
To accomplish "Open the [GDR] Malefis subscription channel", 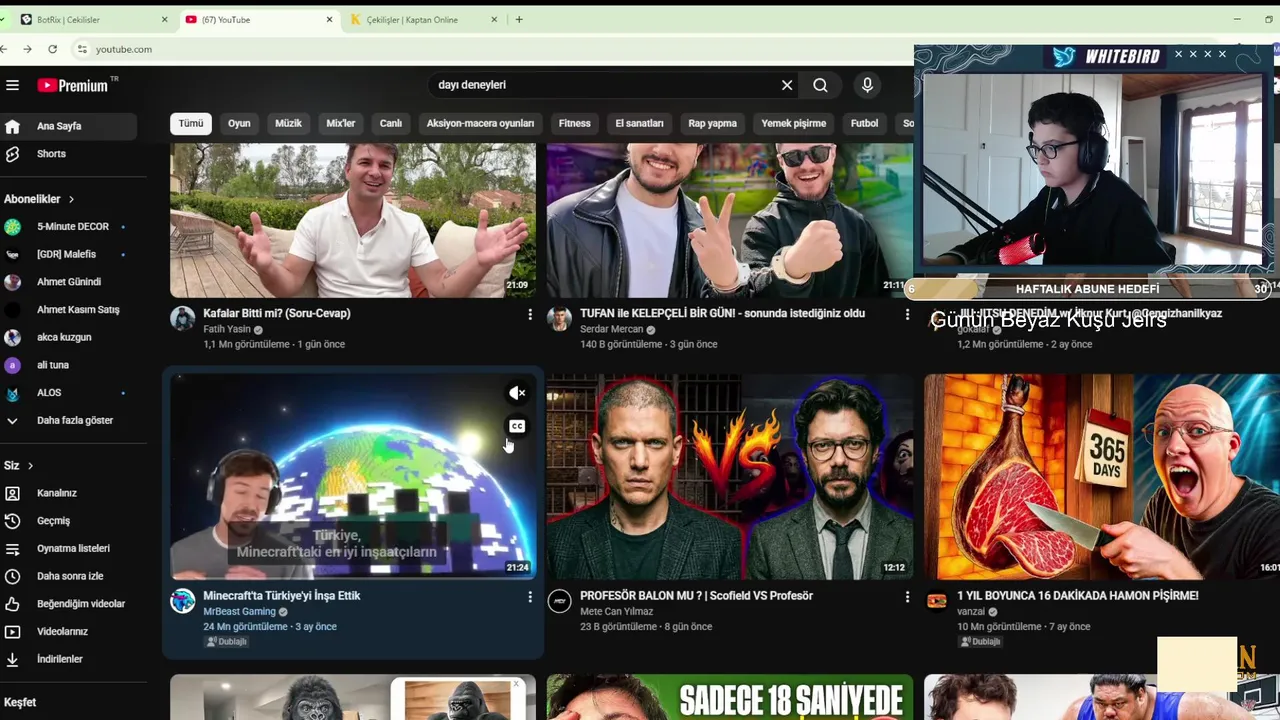I will [x=69, y=254].
